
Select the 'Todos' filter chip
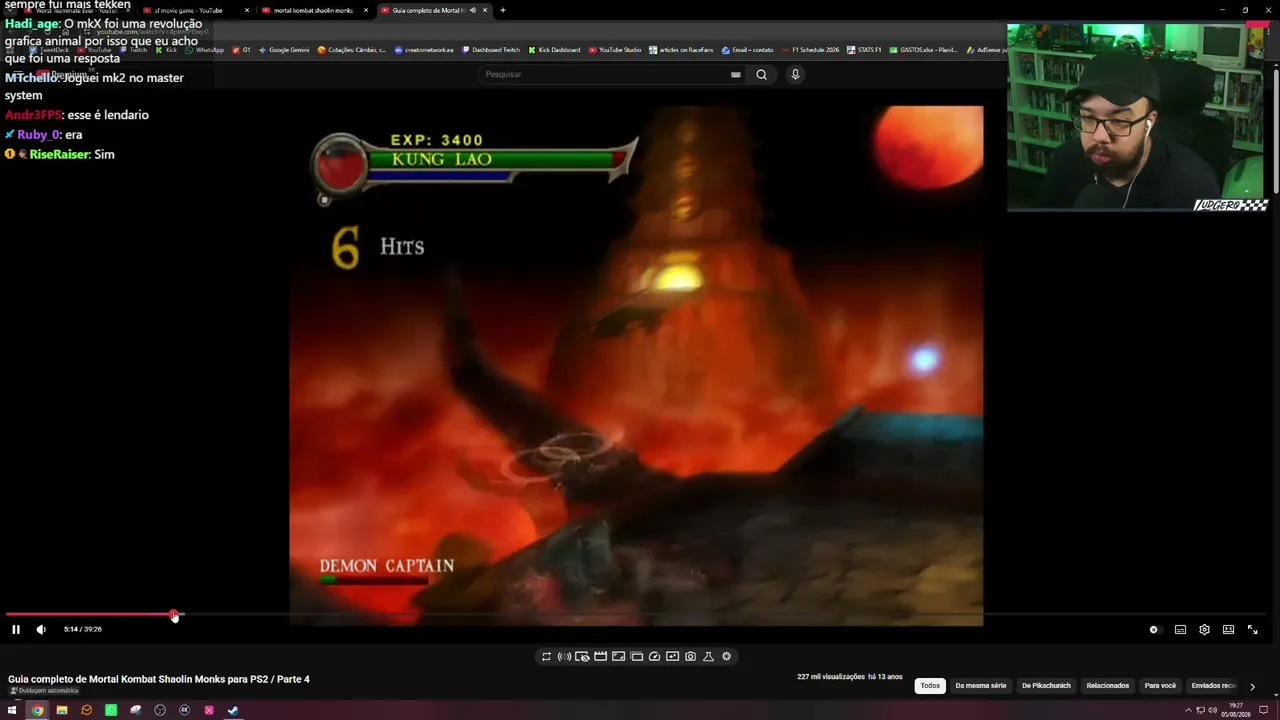click(x=930, y=686)
